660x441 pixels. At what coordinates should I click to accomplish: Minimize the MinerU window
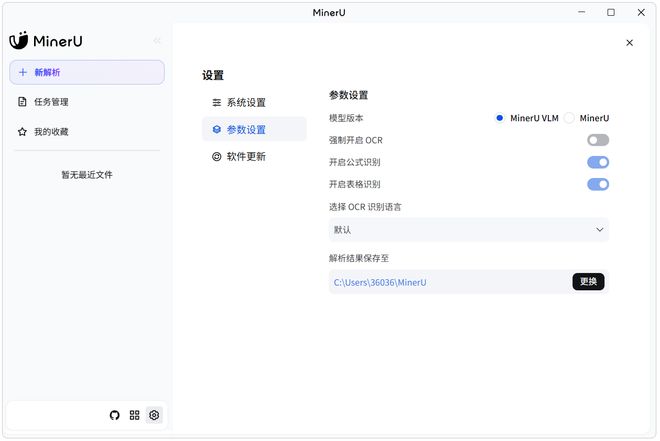pos(582,12)
